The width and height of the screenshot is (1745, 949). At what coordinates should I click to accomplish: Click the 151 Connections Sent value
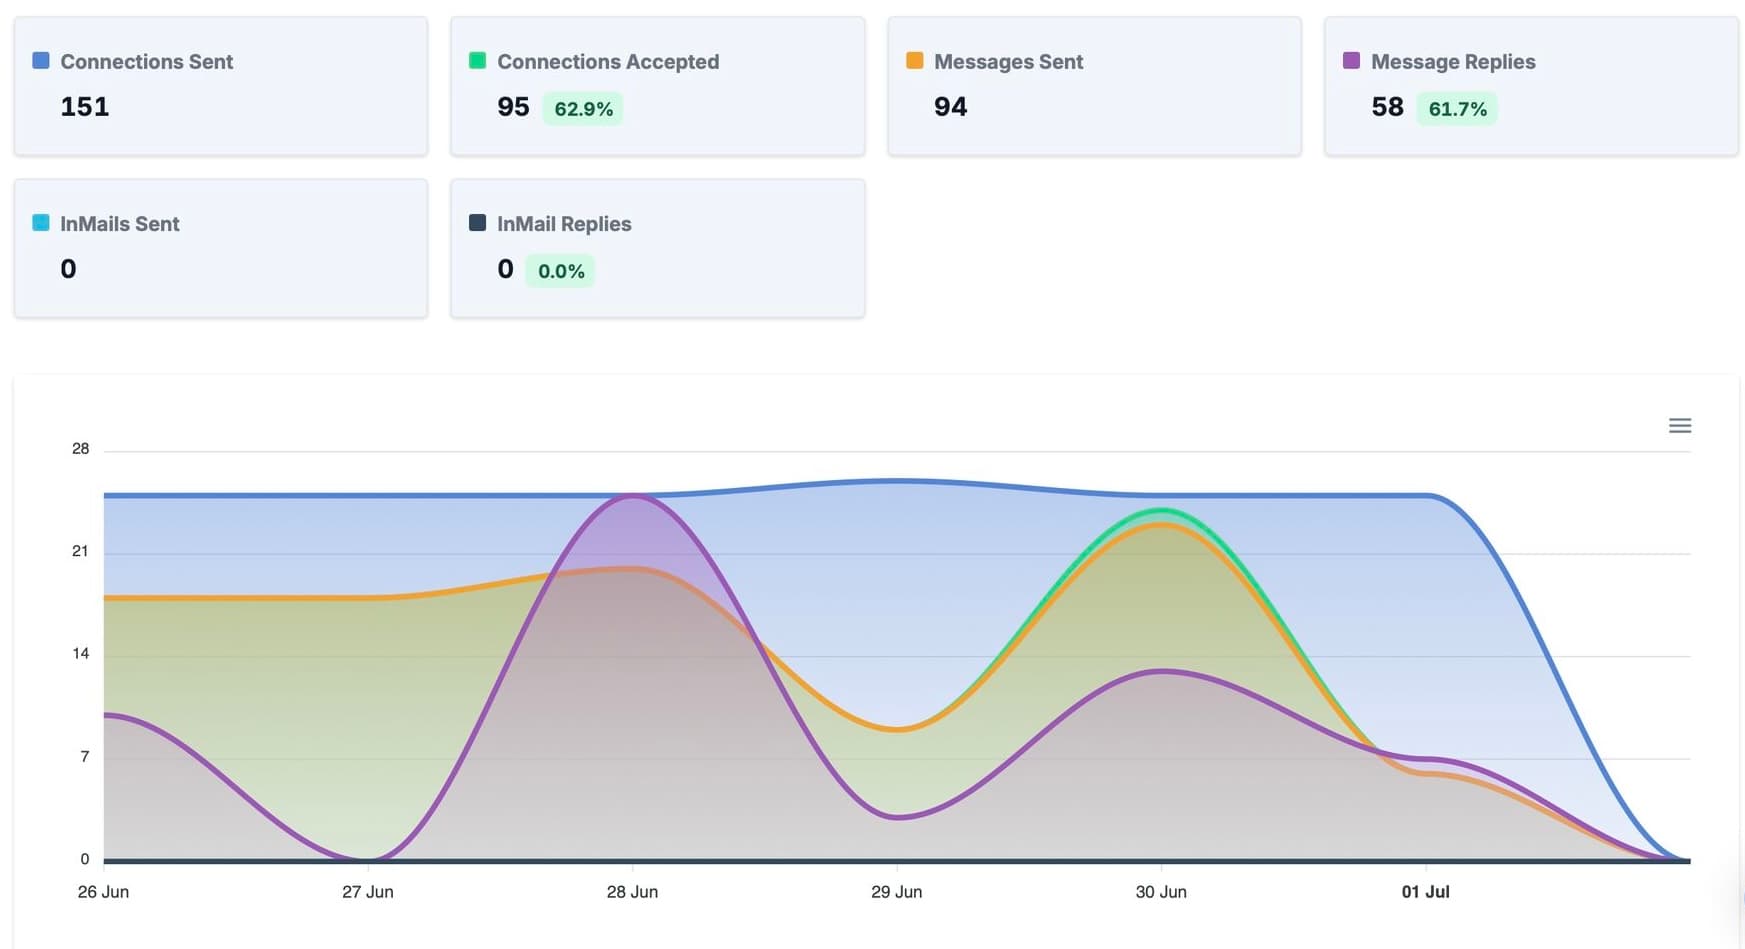84,107
